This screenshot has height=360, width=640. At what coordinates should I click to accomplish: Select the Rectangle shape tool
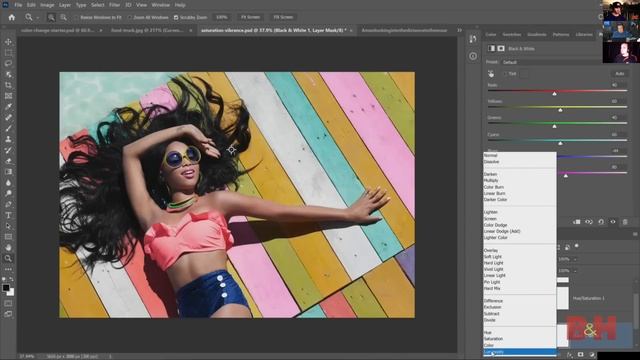pos(8,237)
